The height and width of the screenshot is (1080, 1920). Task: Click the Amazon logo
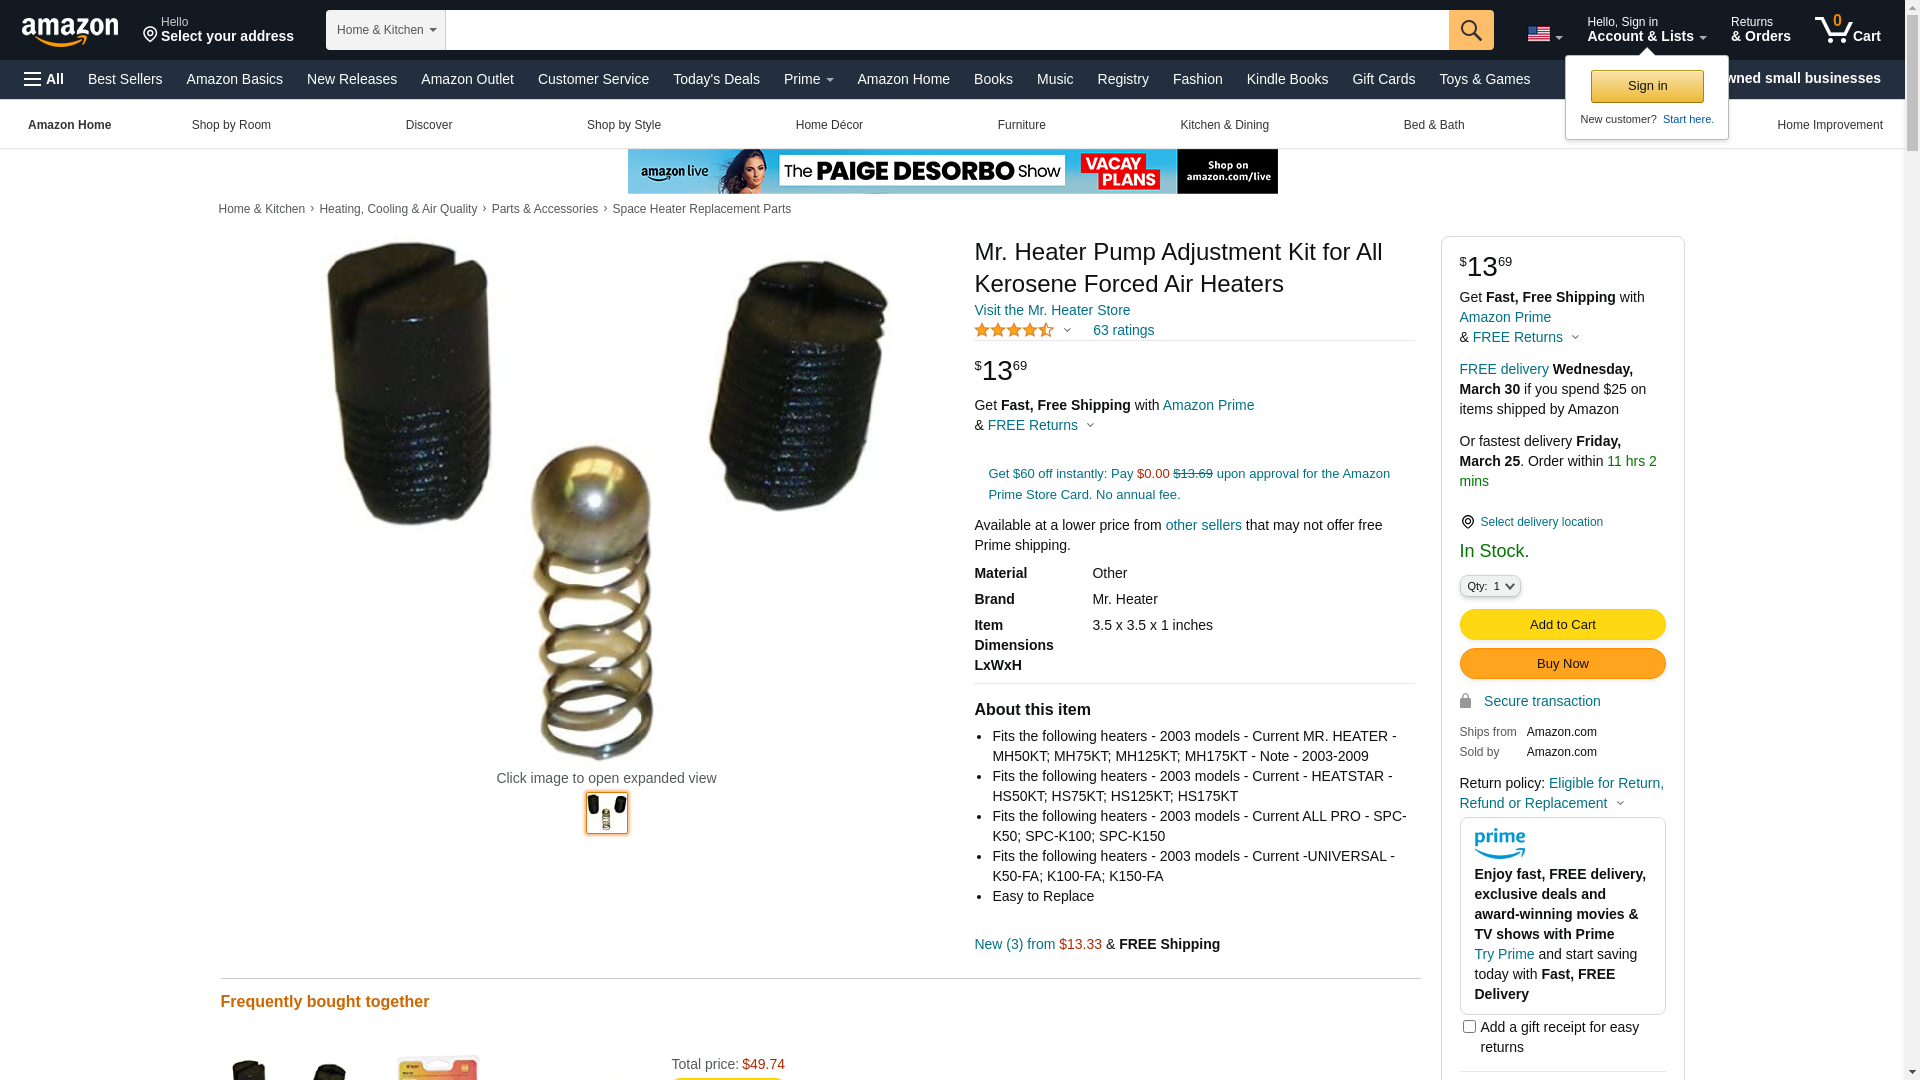click(x=70, y=31)
